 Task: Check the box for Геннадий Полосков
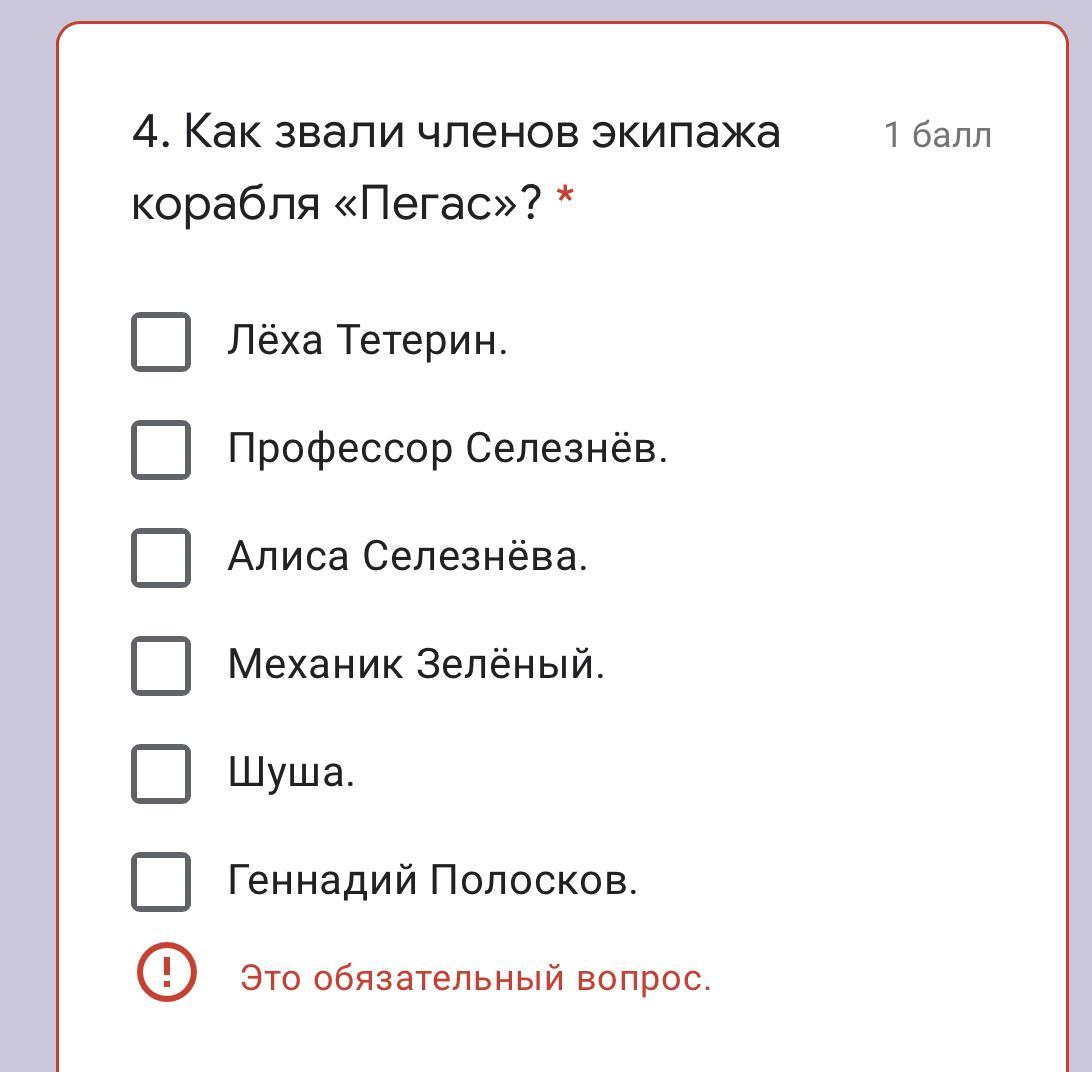pos(161,881)
